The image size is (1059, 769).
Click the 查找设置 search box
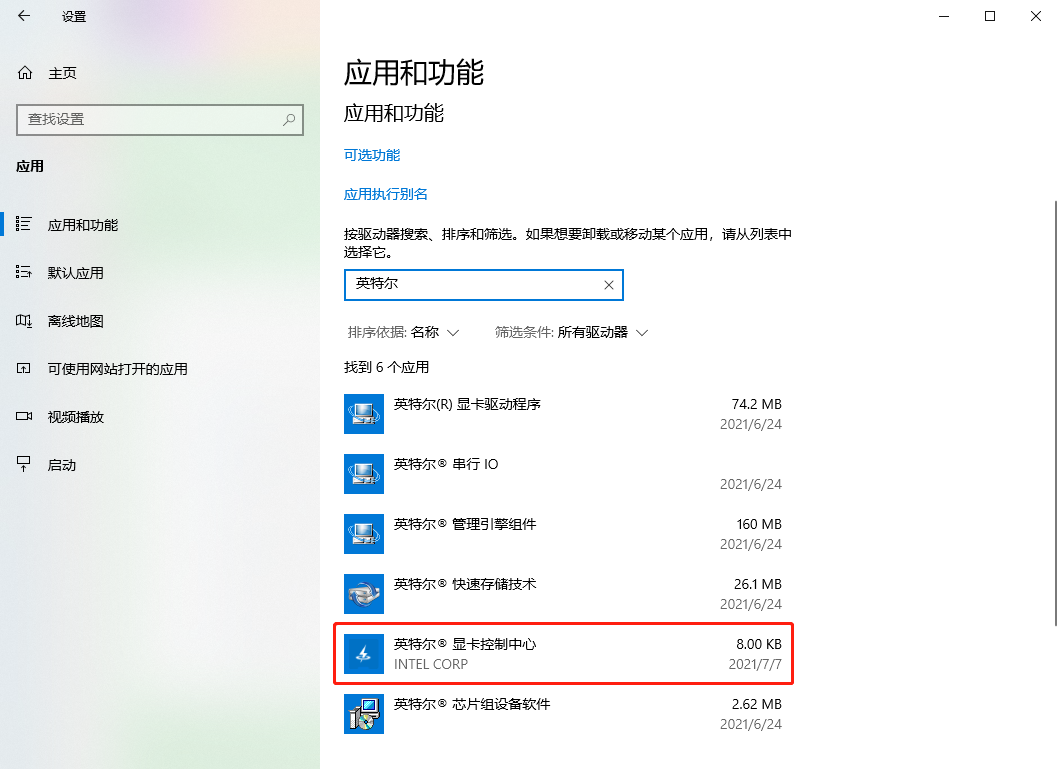tap(160, 120)
